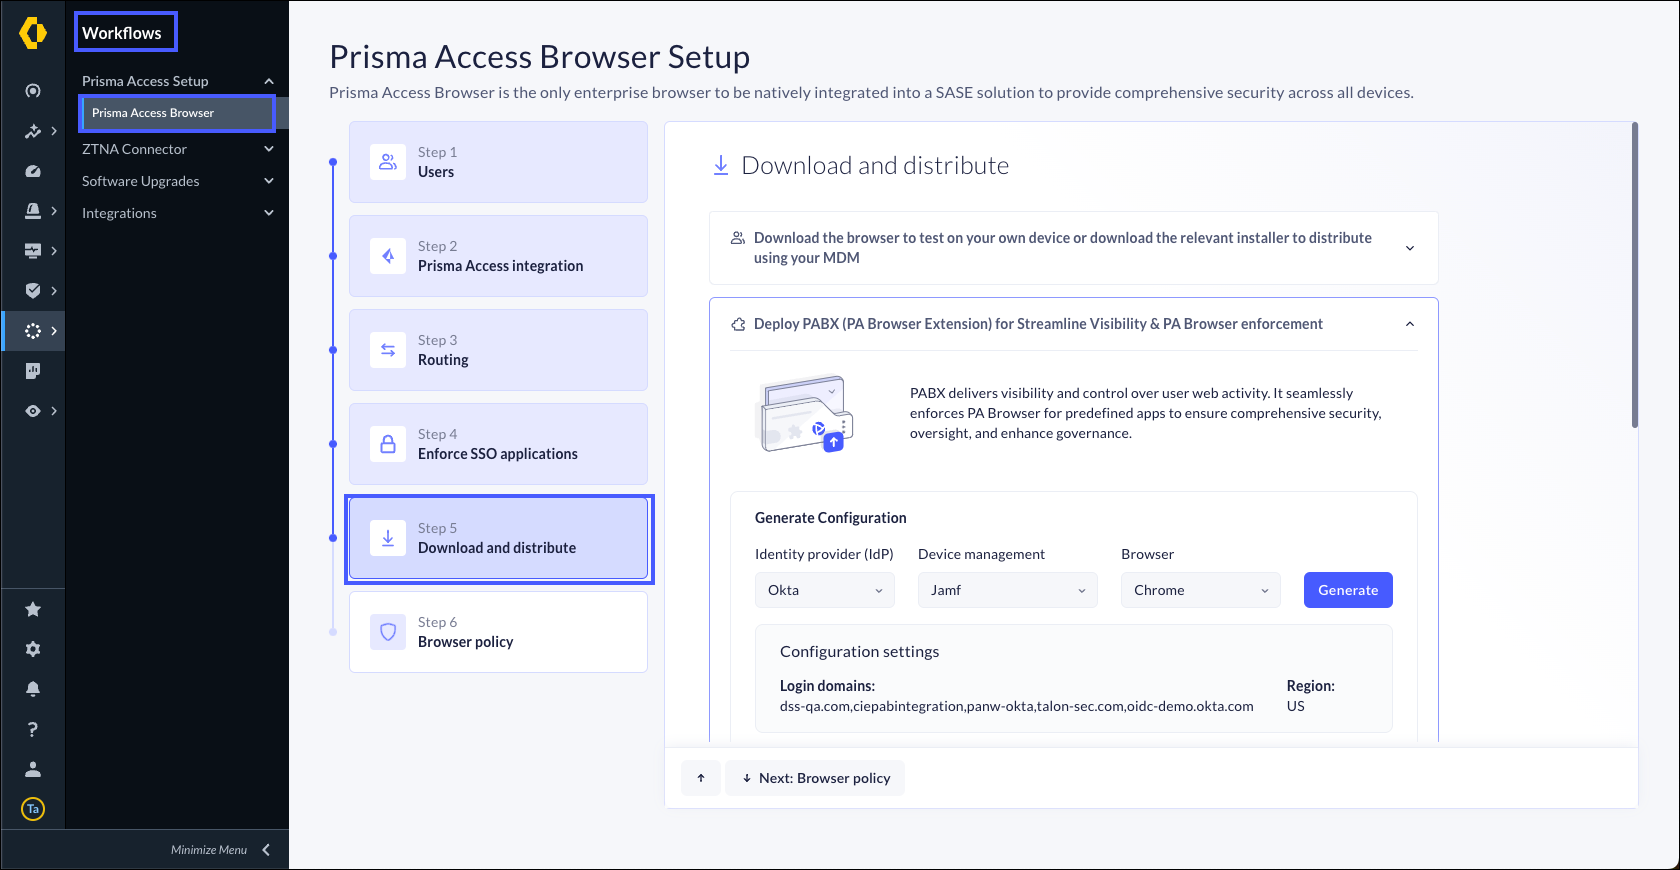This screenshot has height=870, width=1680.
Task: Click Next: Browser policy button
Action: (x=815, y=778)
